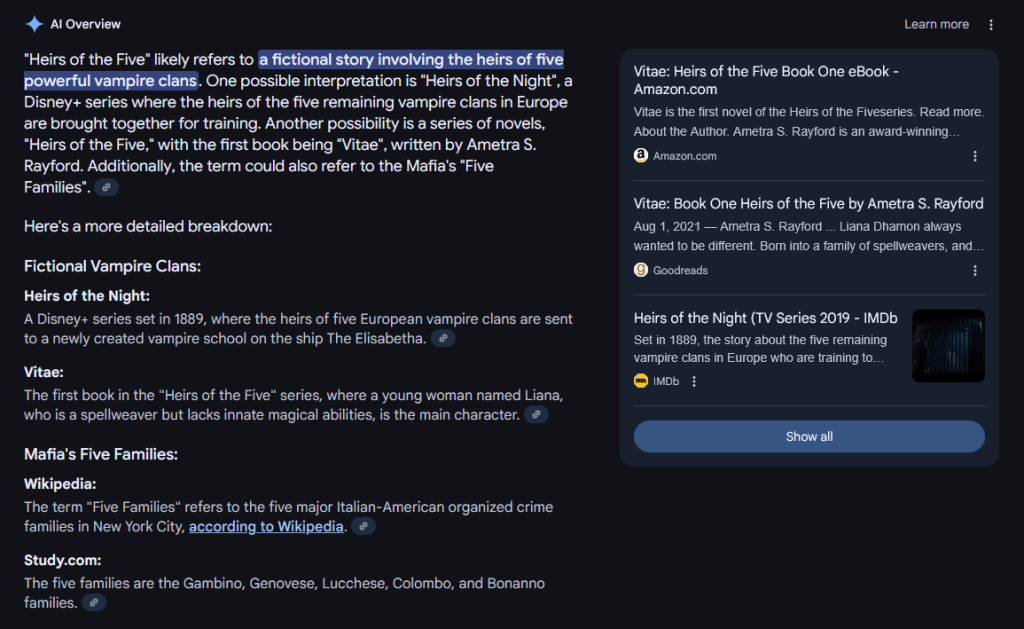Open more options for IMDb result
The height and width of the screenshot is (629, 1024).
694,381
